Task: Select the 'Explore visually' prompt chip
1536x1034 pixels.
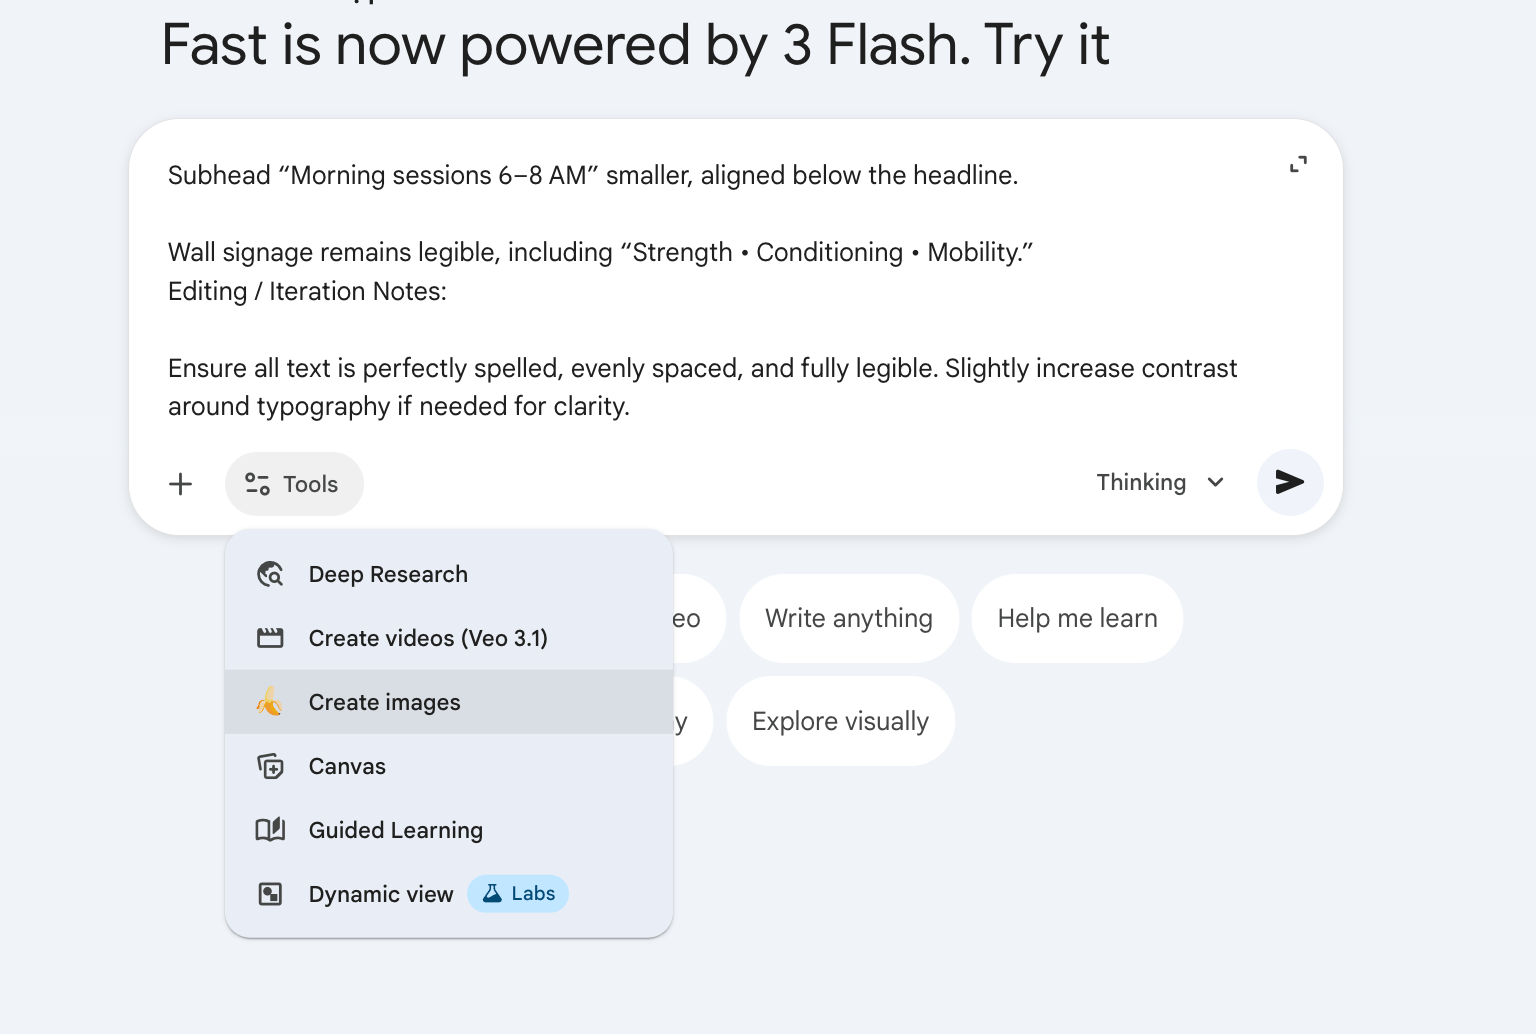Action: [840, 720]
